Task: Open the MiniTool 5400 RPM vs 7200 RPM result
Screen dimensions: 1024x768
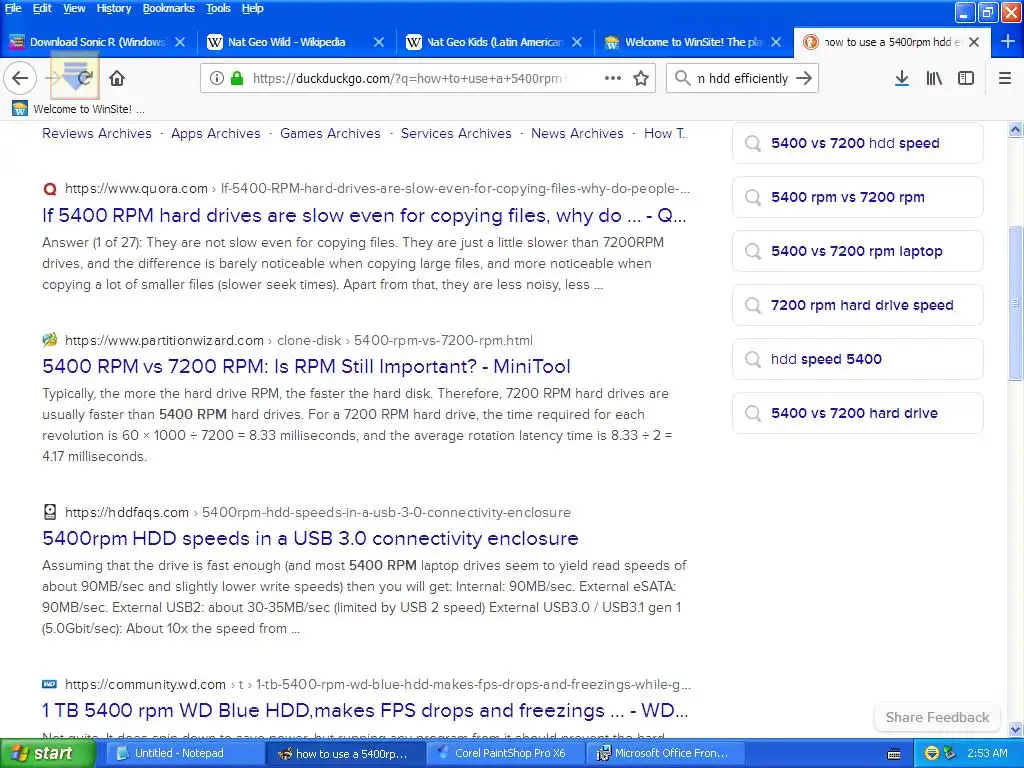Action: (x=306, y=366)
